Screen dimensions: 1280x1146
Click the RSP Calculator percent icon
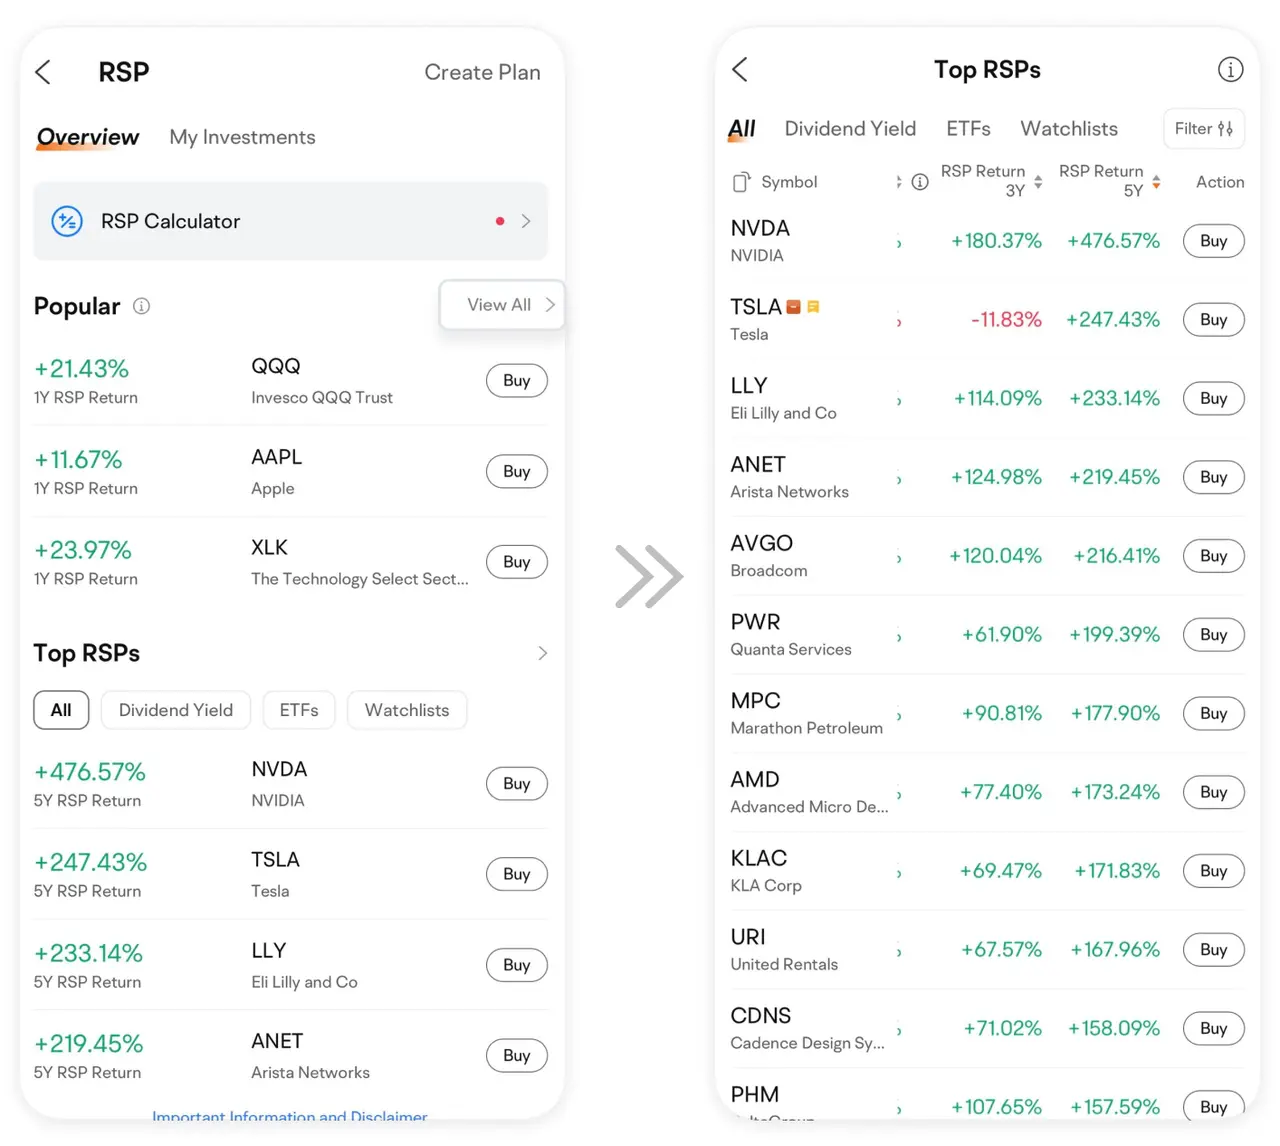coord(67,221)
